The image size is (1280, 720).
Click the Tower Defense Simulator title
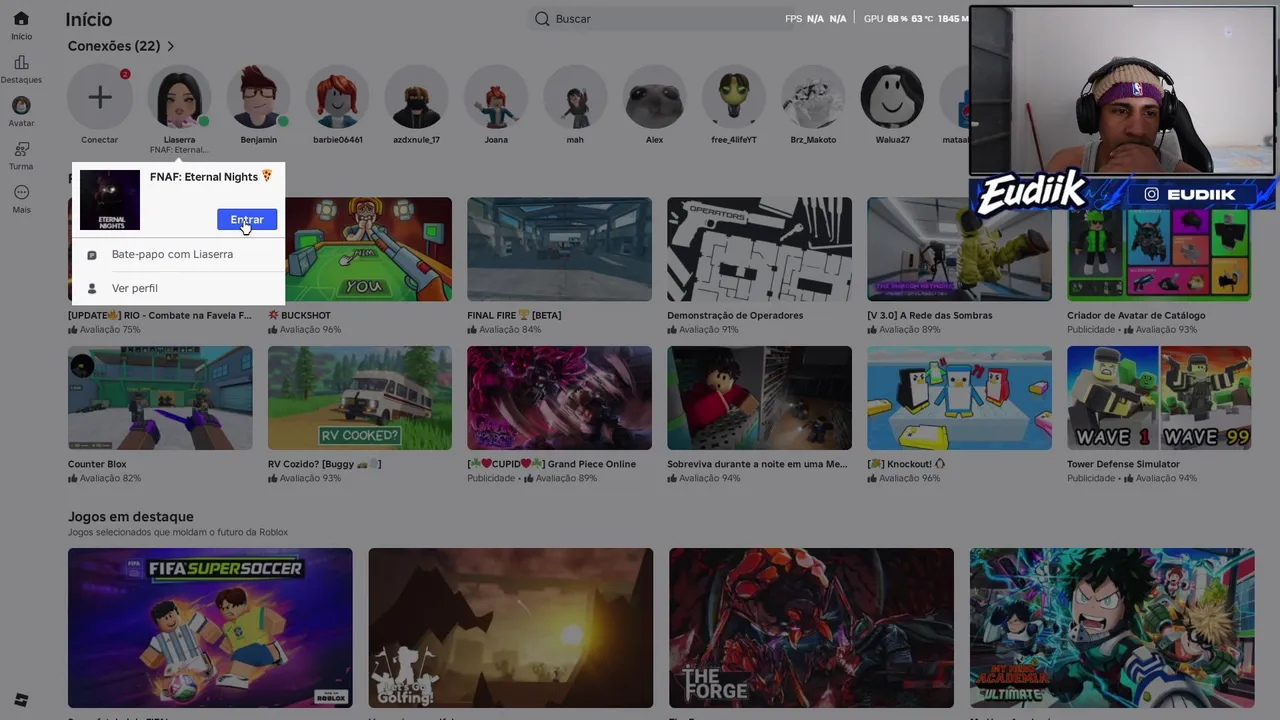tap(1123, 464)
